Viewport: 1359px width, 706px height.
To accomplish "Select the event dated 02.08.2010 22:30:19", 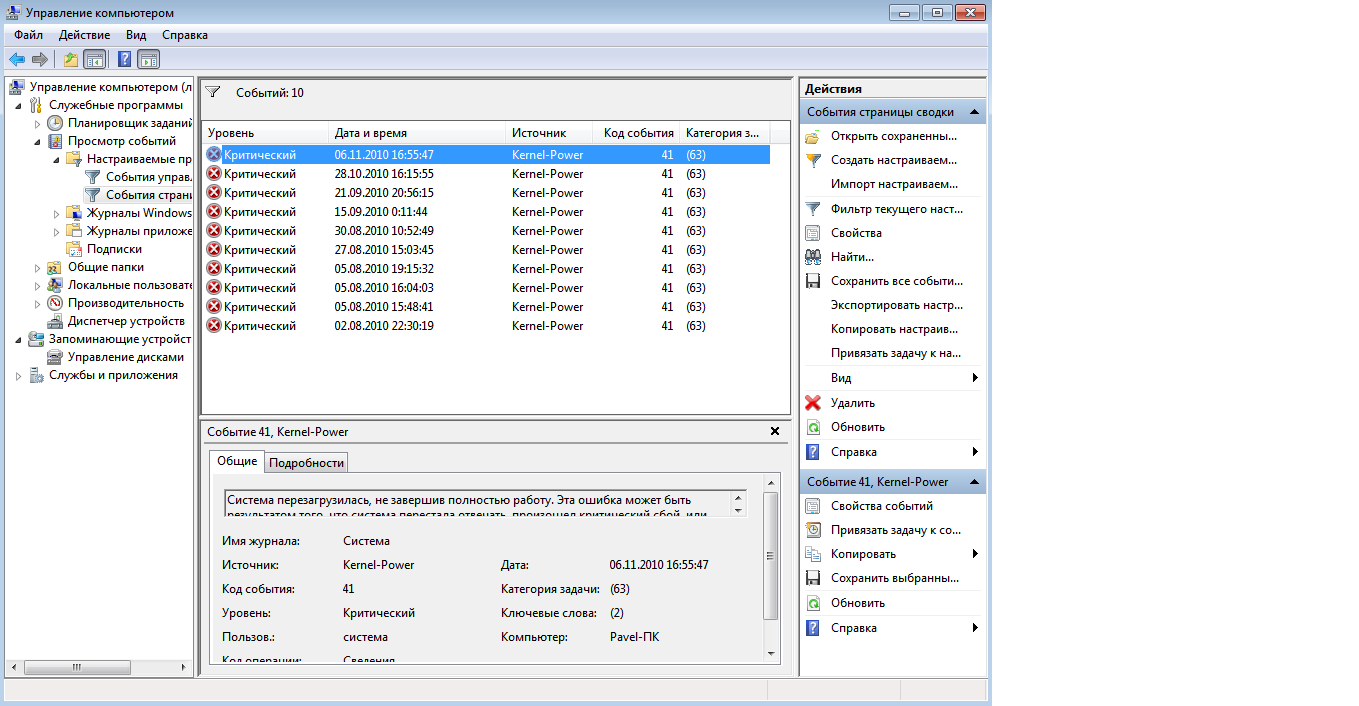I will (486, 326).
